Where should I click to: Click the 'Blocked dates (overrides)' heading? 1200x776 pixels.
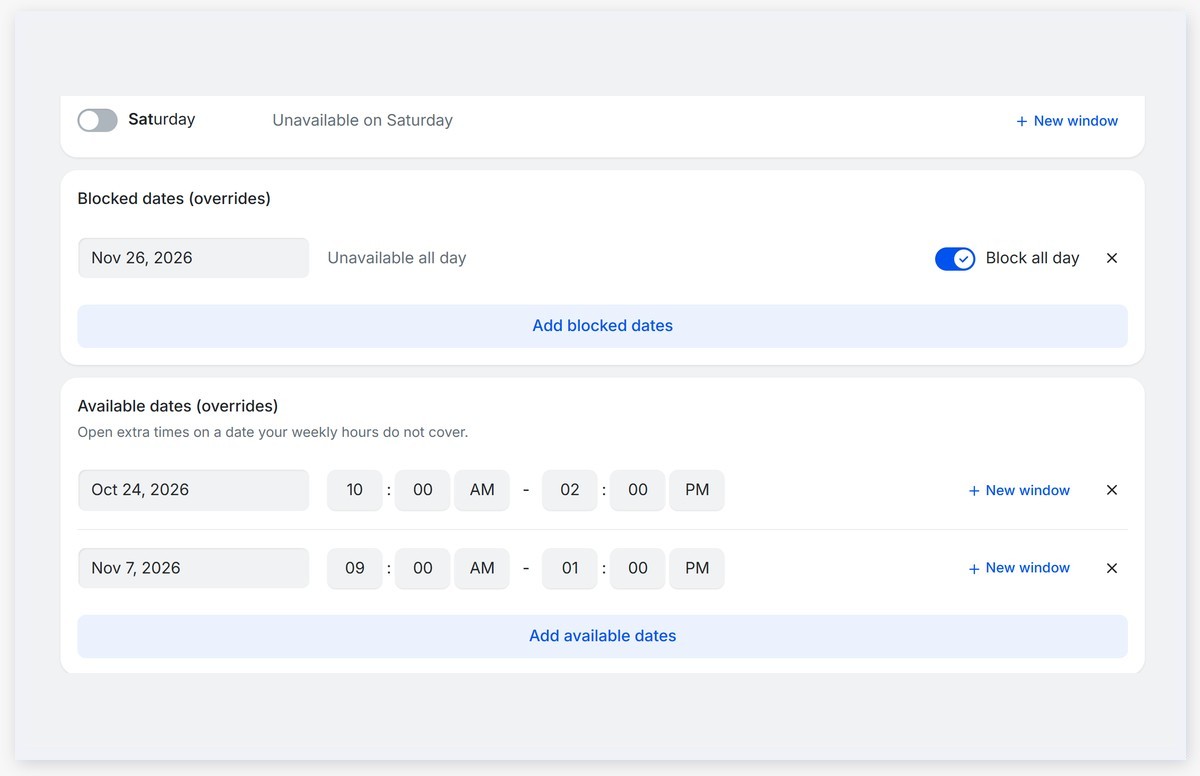coord(174,199)
